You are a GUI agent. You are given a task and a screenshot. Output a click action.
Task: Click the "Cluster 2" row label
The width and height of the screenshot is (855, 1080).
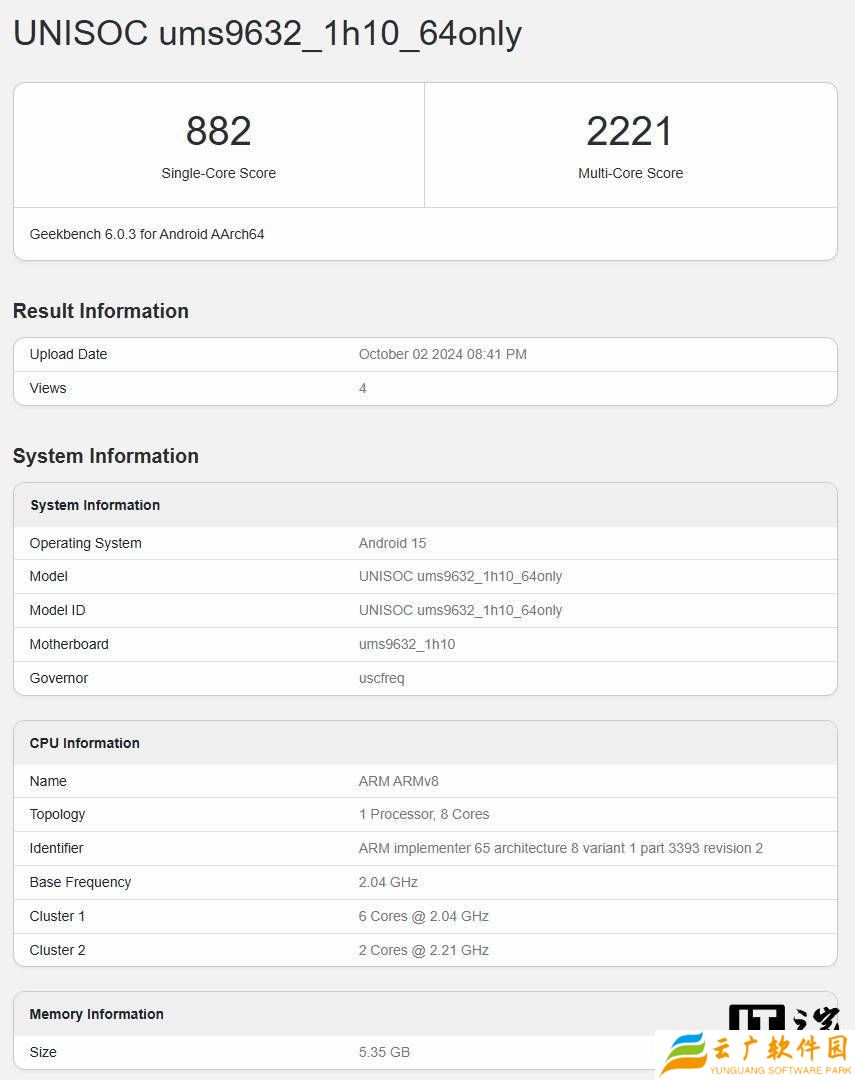pos(57,950)
